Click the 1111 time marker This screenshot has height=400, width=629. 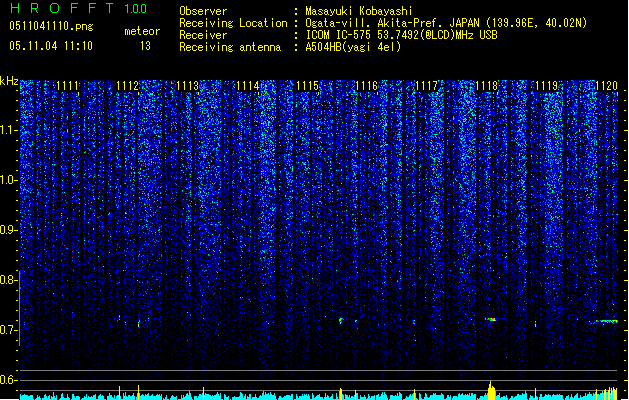[x=67, y=86]
